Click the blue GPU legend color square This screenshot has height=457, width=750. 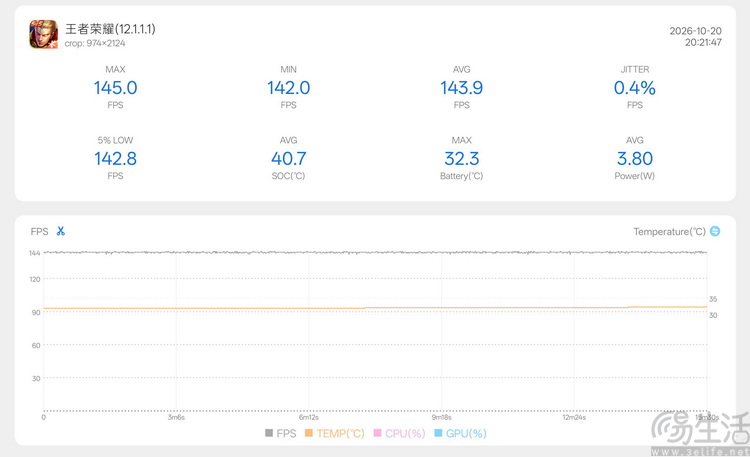tap(438, 433)
